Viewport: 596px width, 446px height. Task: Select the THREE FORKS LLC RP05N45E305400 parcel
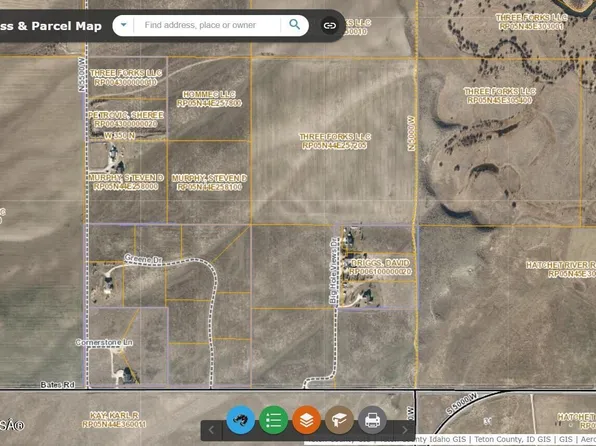[499, 96]
